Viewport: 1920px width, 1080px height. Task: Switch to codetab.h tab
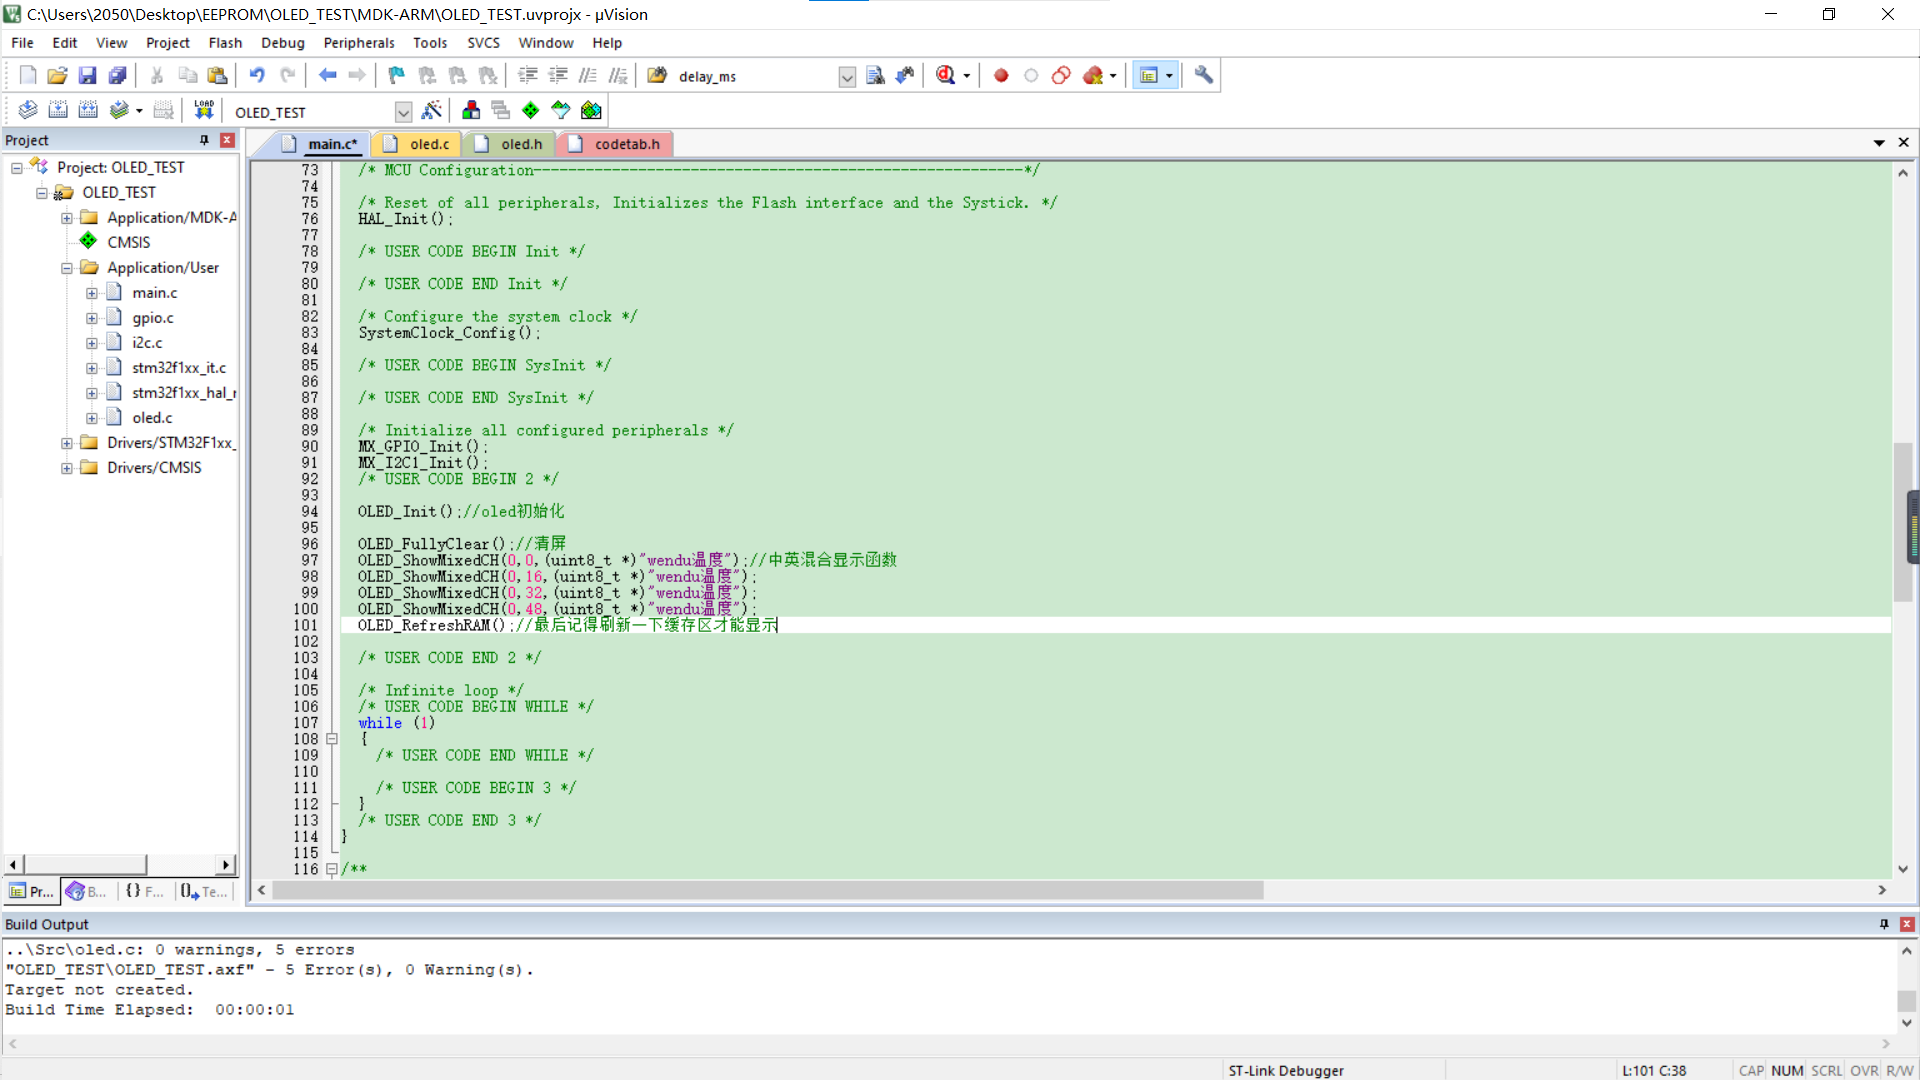tap(625, 144)
